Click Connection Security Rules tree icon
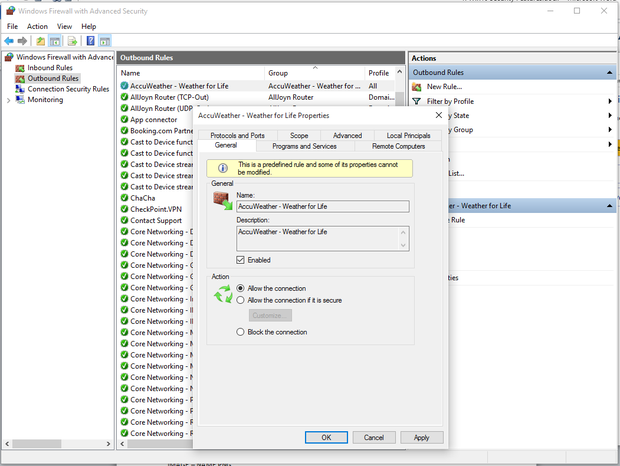 point(20,89)
